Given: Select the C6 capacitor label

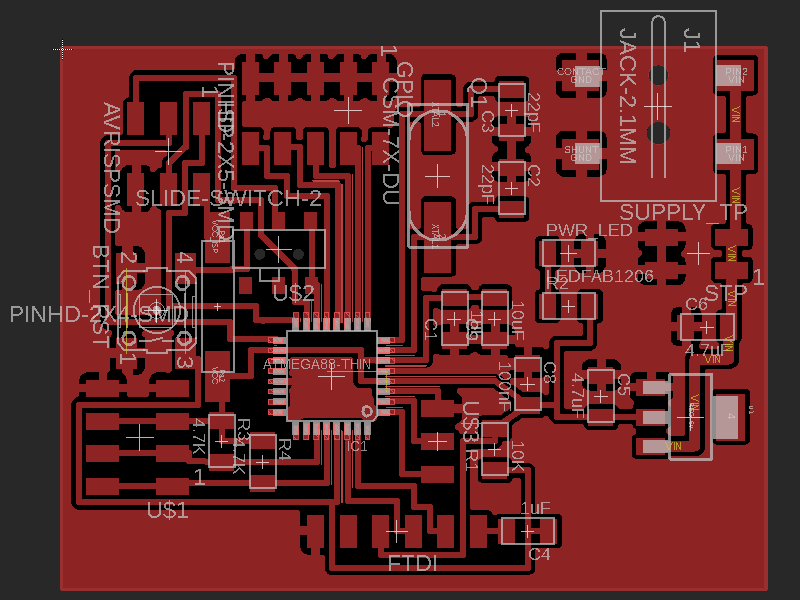Looking at the screenshot, I should [x=696, y=304].
